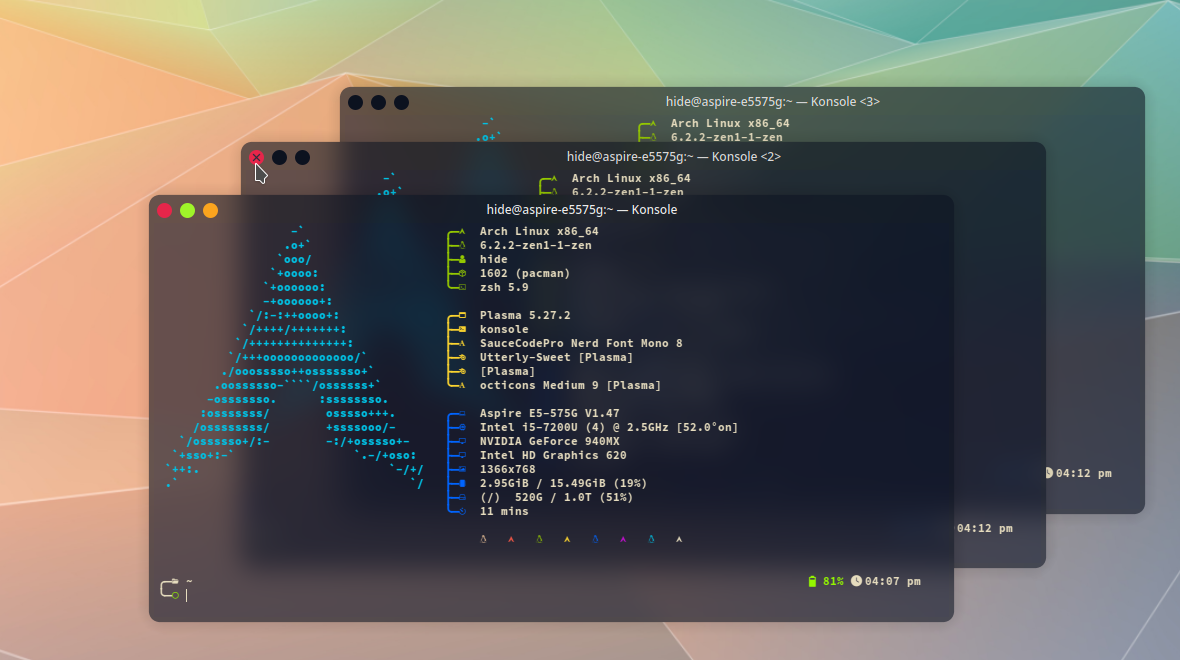This screenshot has width=1180, height=660.
Task: Click the 'Aspire E5-575G V1.47' text
Action: click(549, 413)
